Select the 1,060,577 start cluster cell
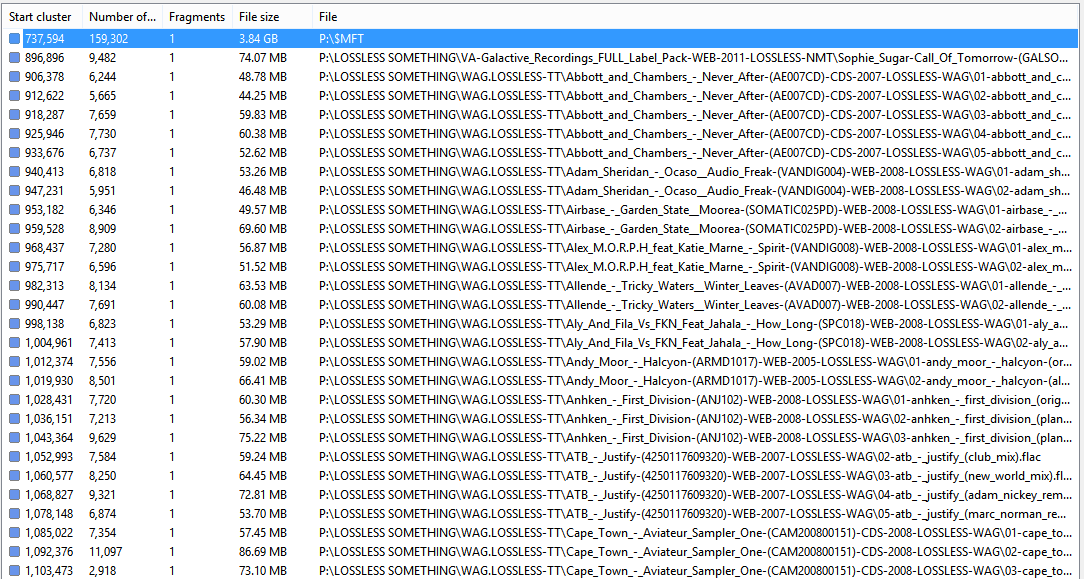Screen dimensions: 1084x579 (x=48, y=475)
